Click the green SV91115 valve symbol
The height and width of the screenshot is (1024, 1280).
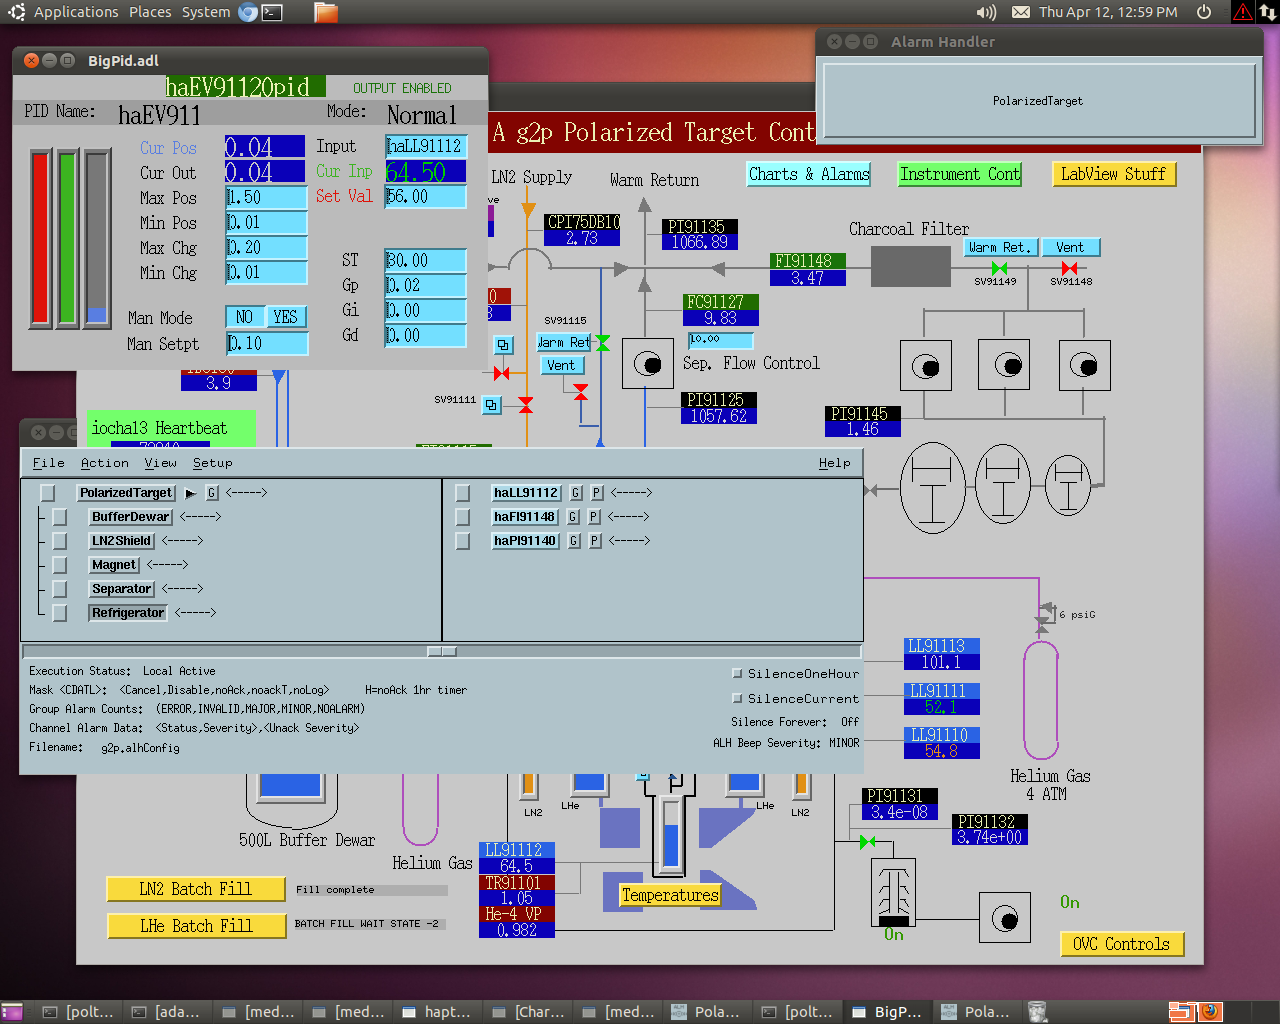pyautogui.click(x=602, y=343)
